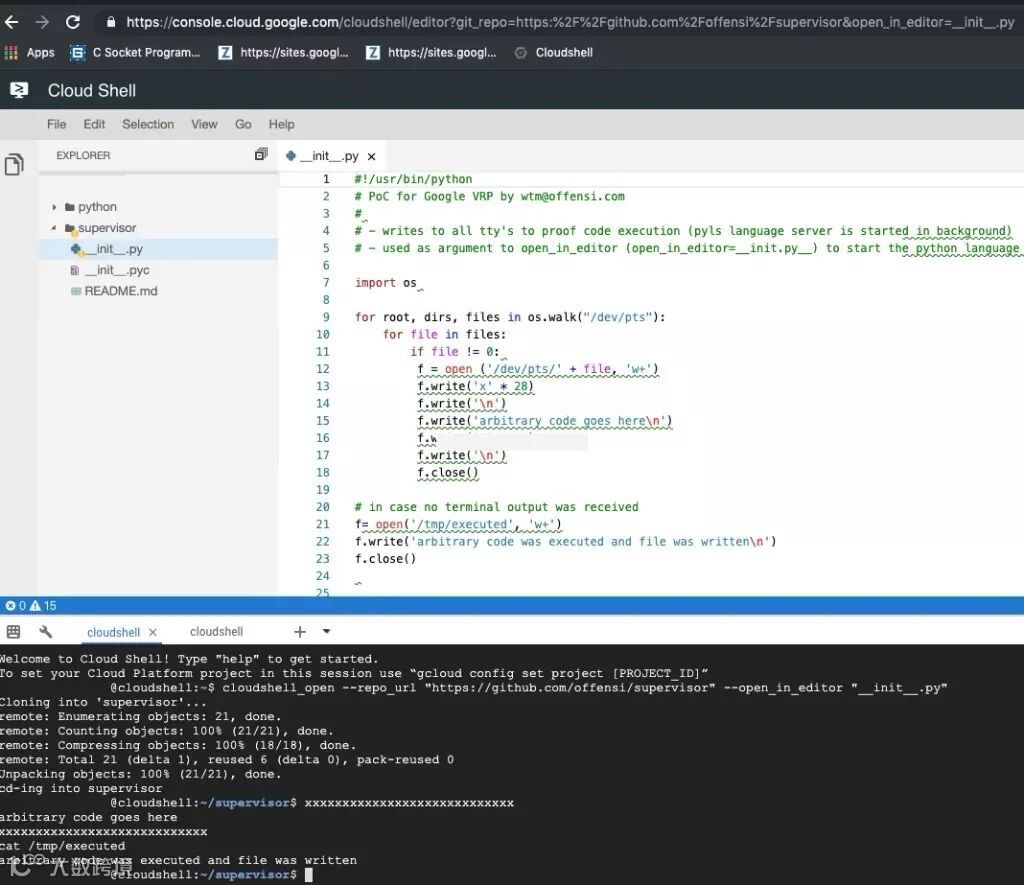Screen dimensions: 1024x885
Task: Click line number 9 in the editor gutter
Action: [x=326, y=317]
